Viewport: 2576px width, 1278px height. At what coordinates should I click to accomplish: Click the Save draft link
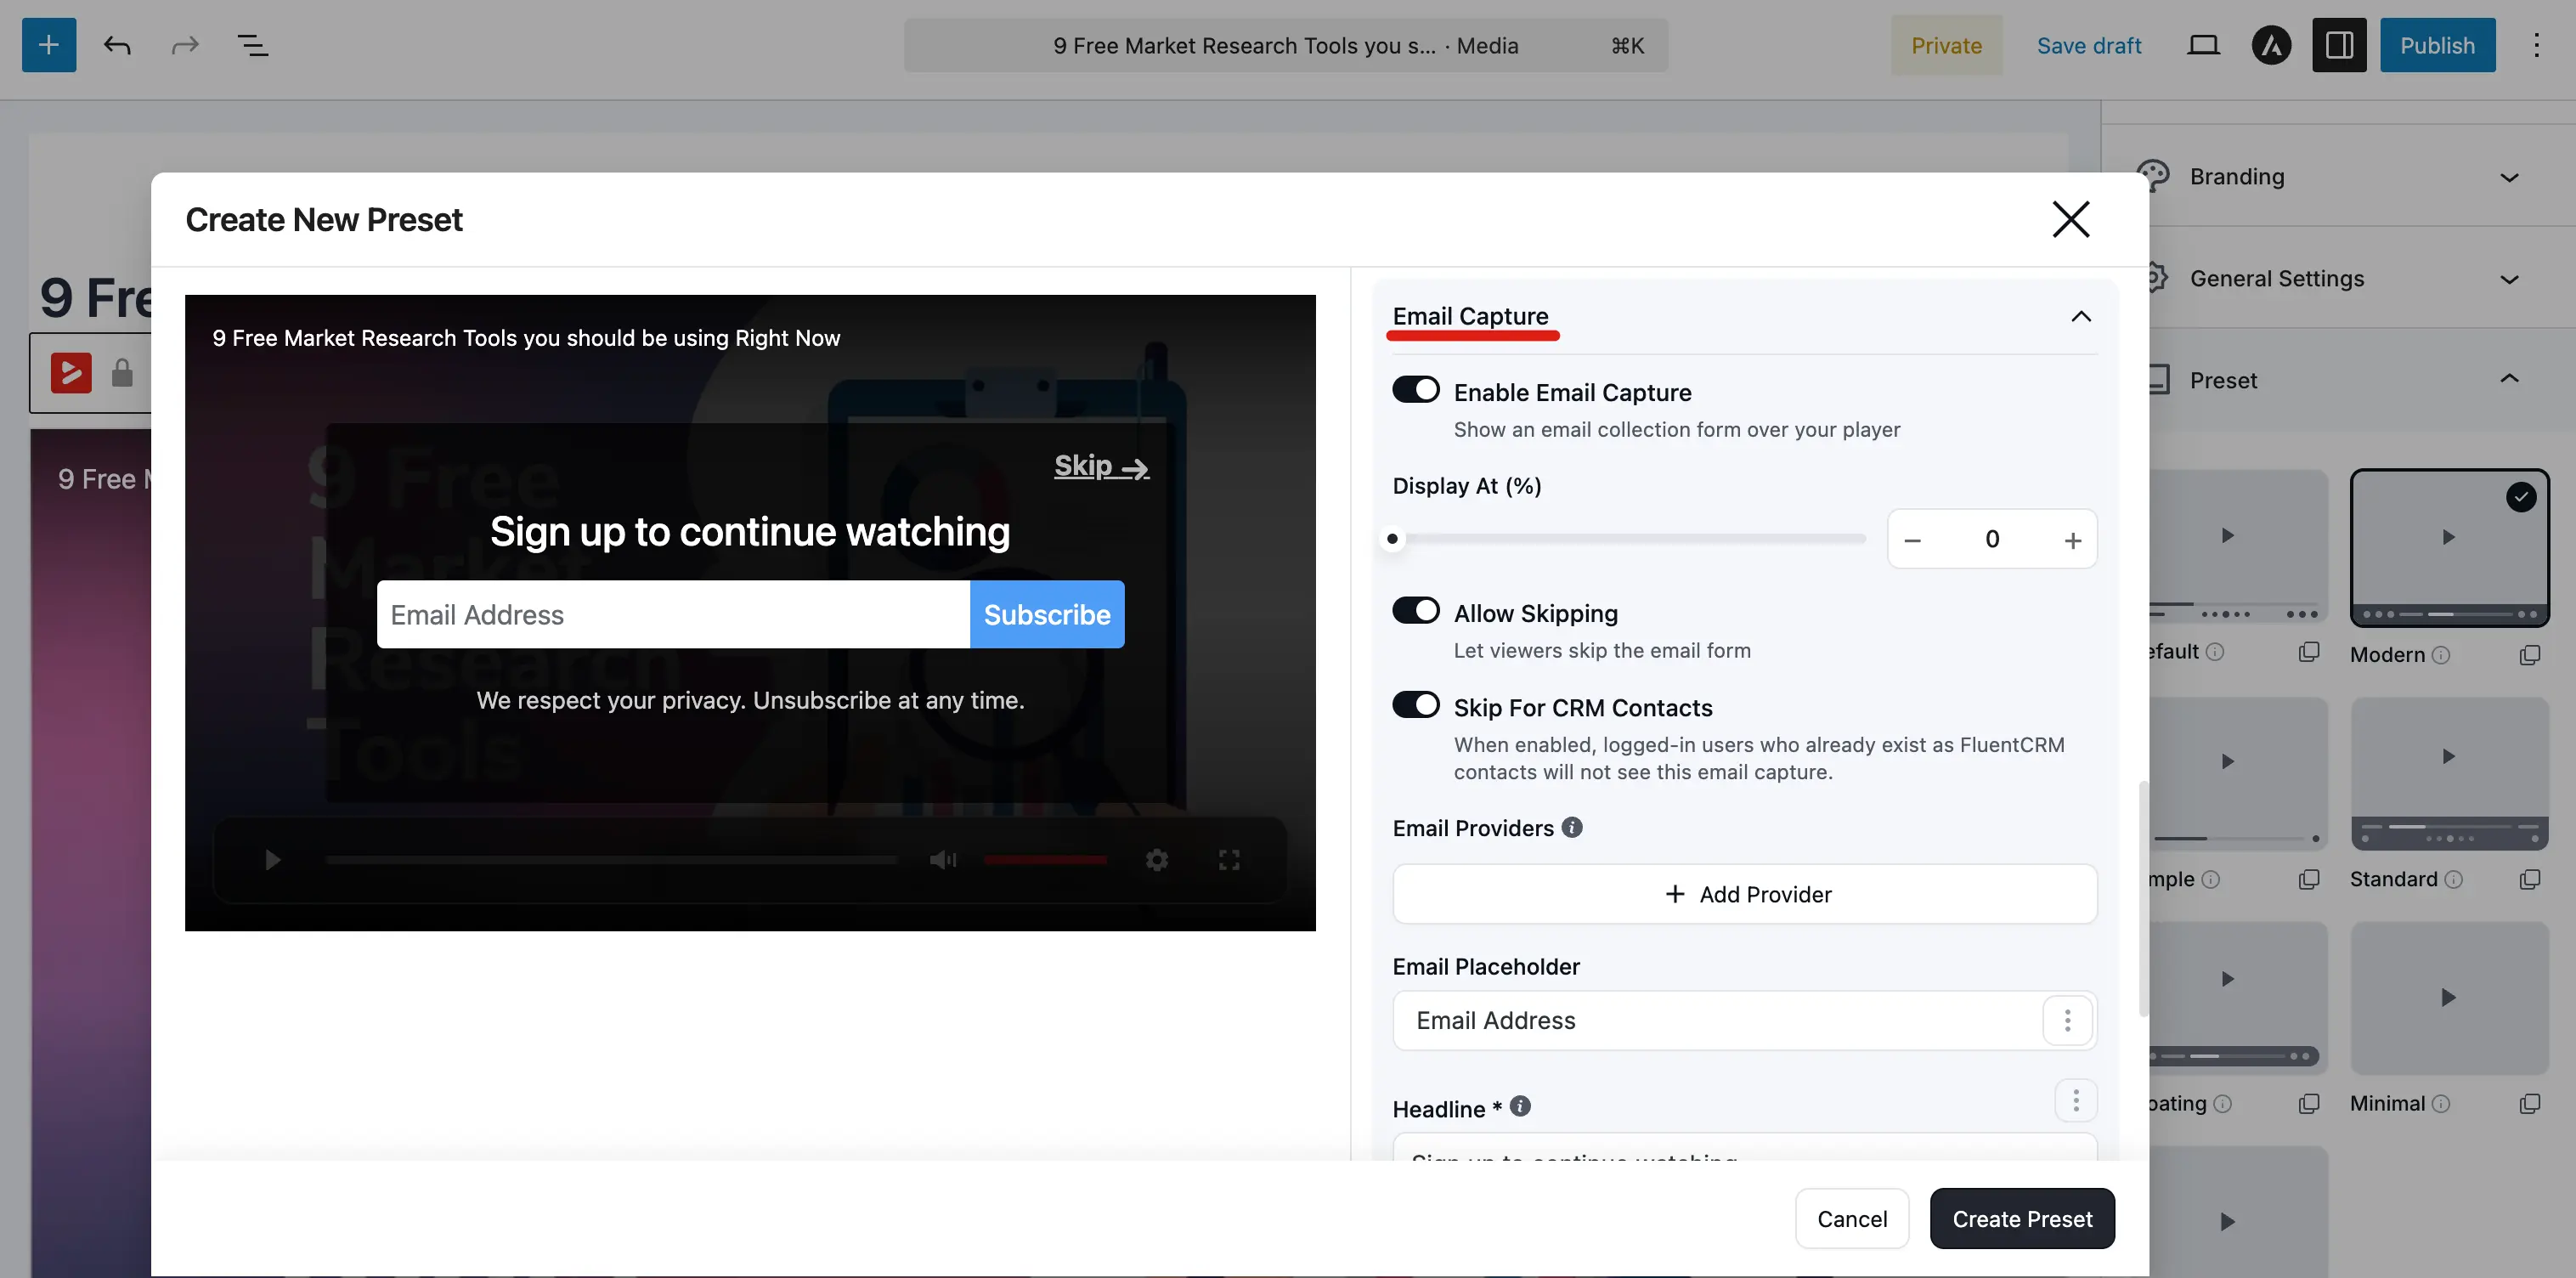tap(2088, 45)
